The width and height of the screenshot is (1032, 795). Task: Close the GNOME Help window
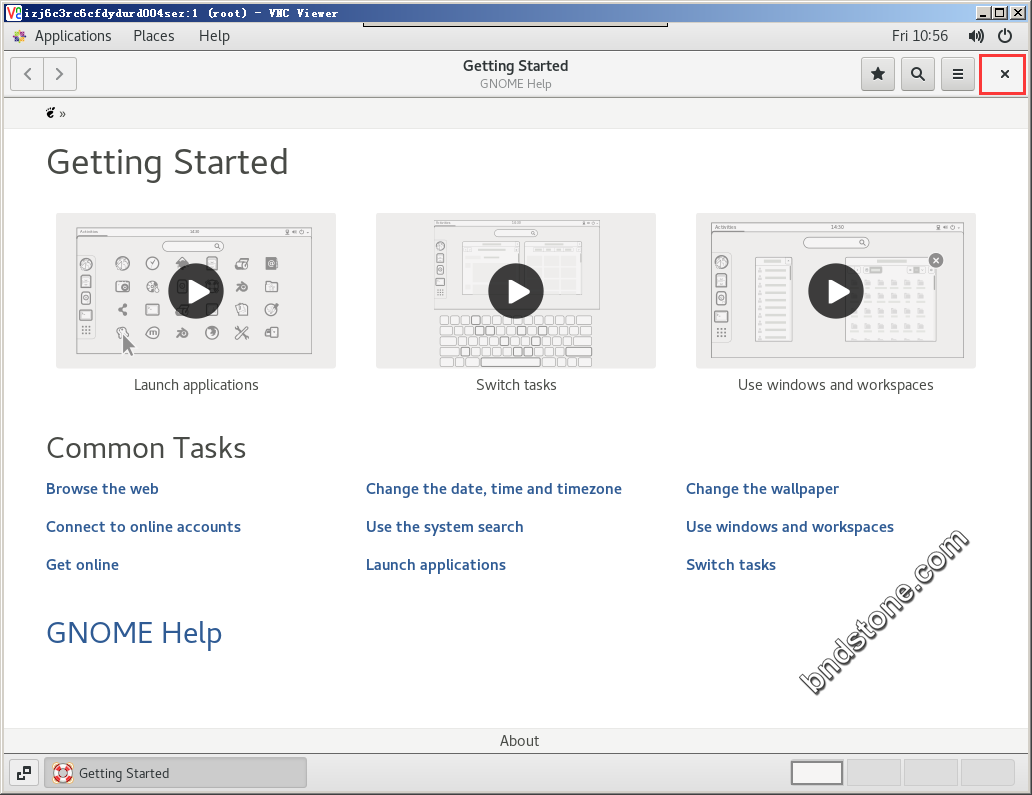(1004, 74)
